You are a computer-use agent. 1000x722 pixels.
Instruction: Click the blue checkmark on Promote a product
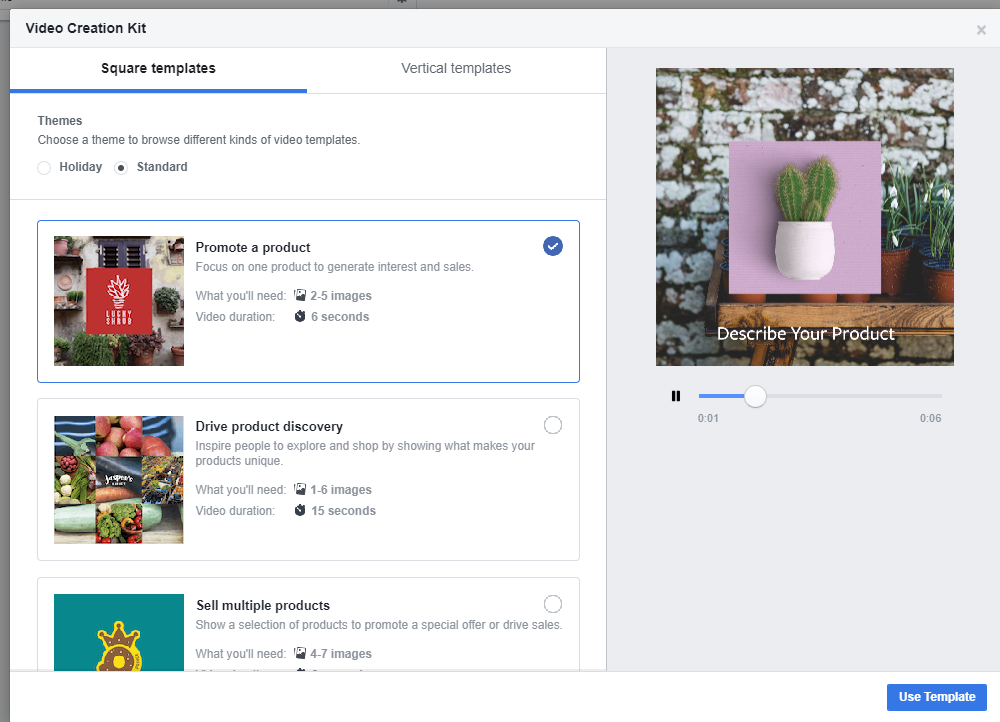coord(553,246)
